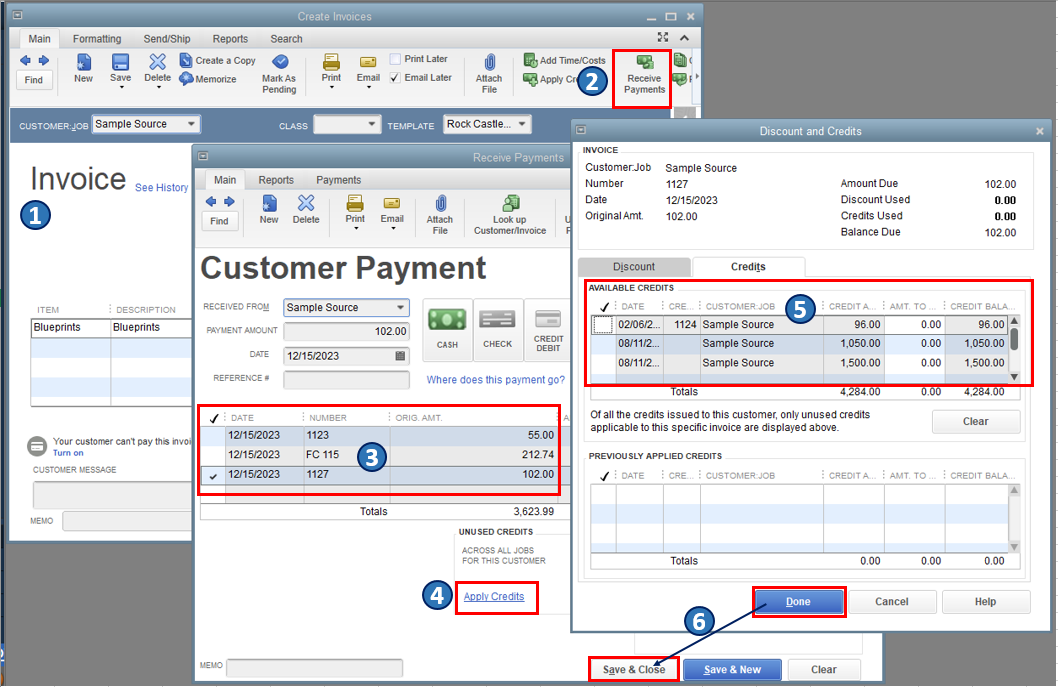Click the Done button

[798, 601]
